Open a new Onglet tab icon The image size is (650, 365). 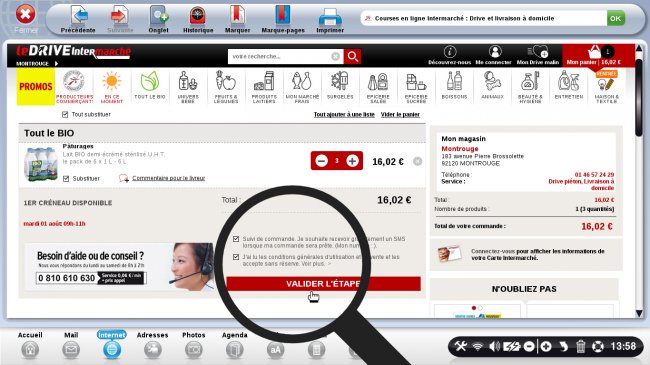[x=158, y=16]
